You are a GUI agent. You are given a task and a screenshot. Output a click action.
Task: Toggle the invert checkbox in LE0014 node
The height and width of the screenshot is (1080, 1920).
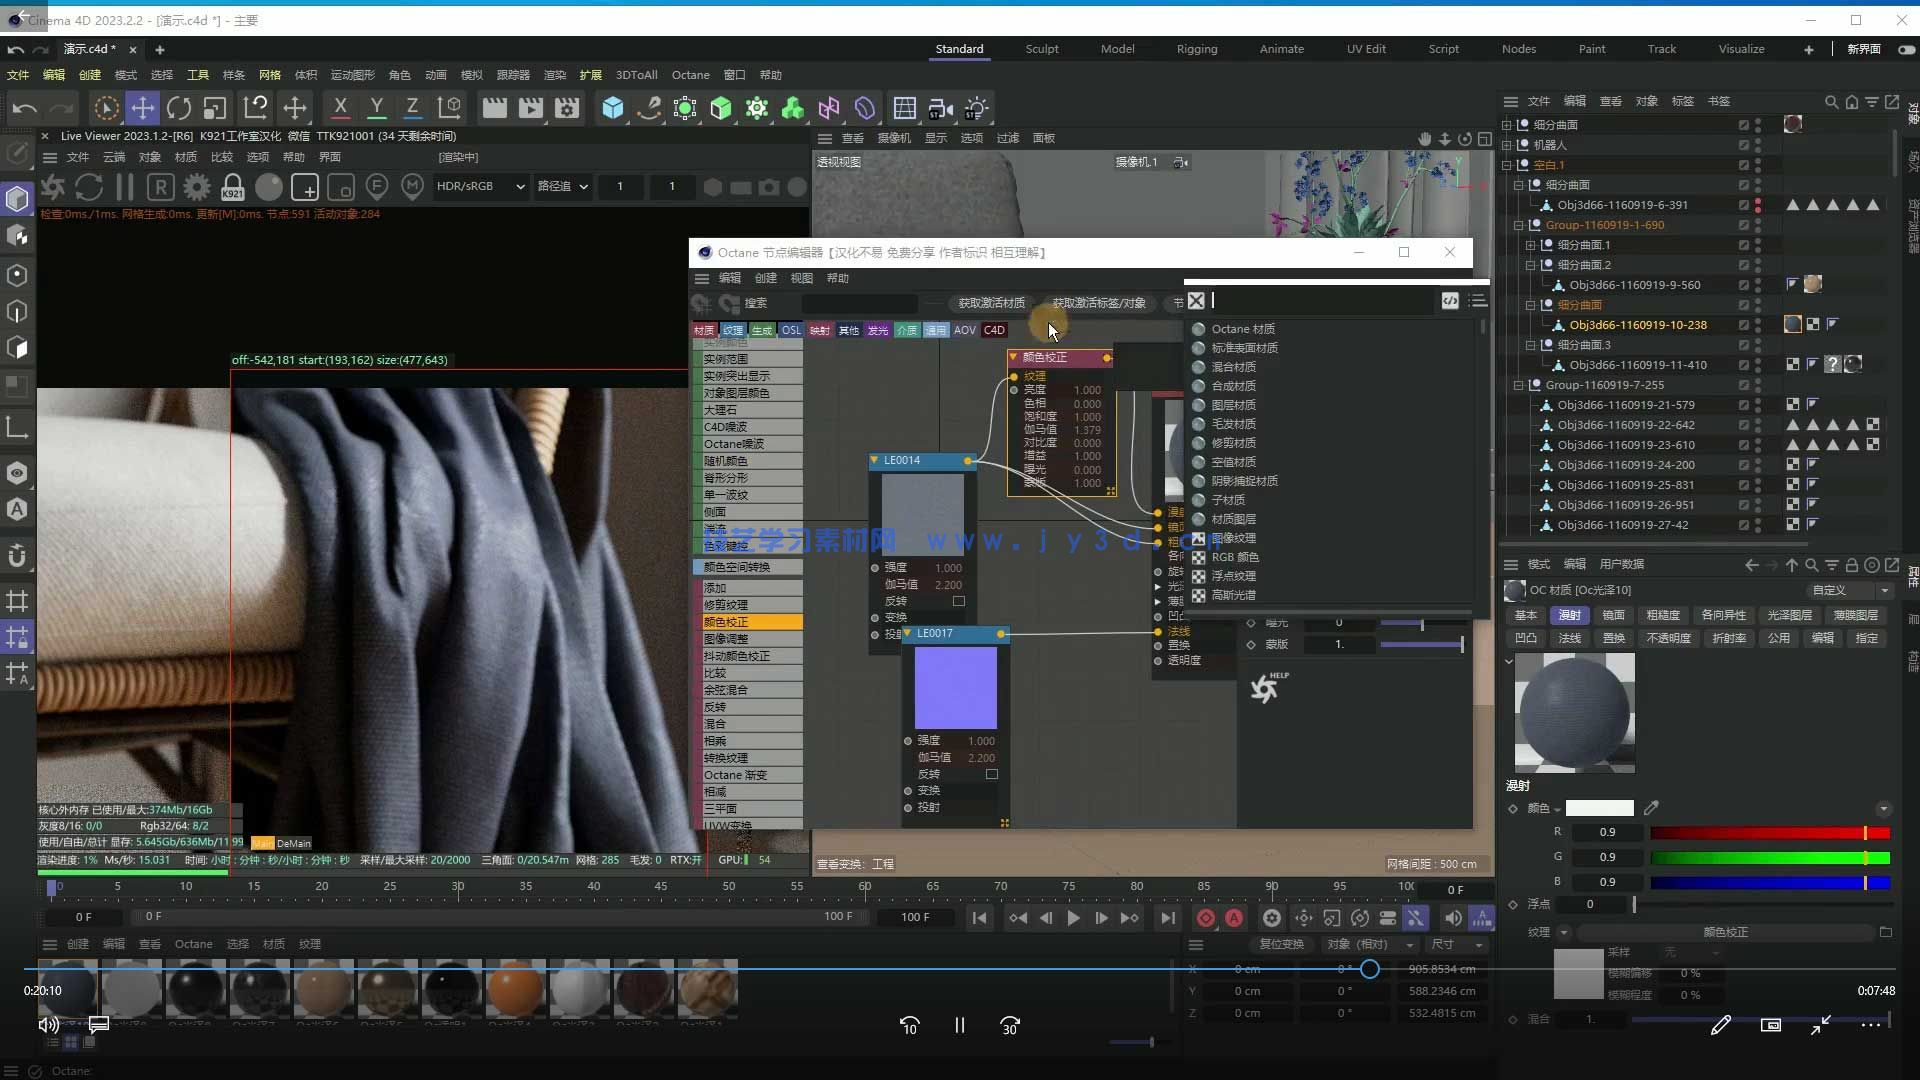point(959,601)
